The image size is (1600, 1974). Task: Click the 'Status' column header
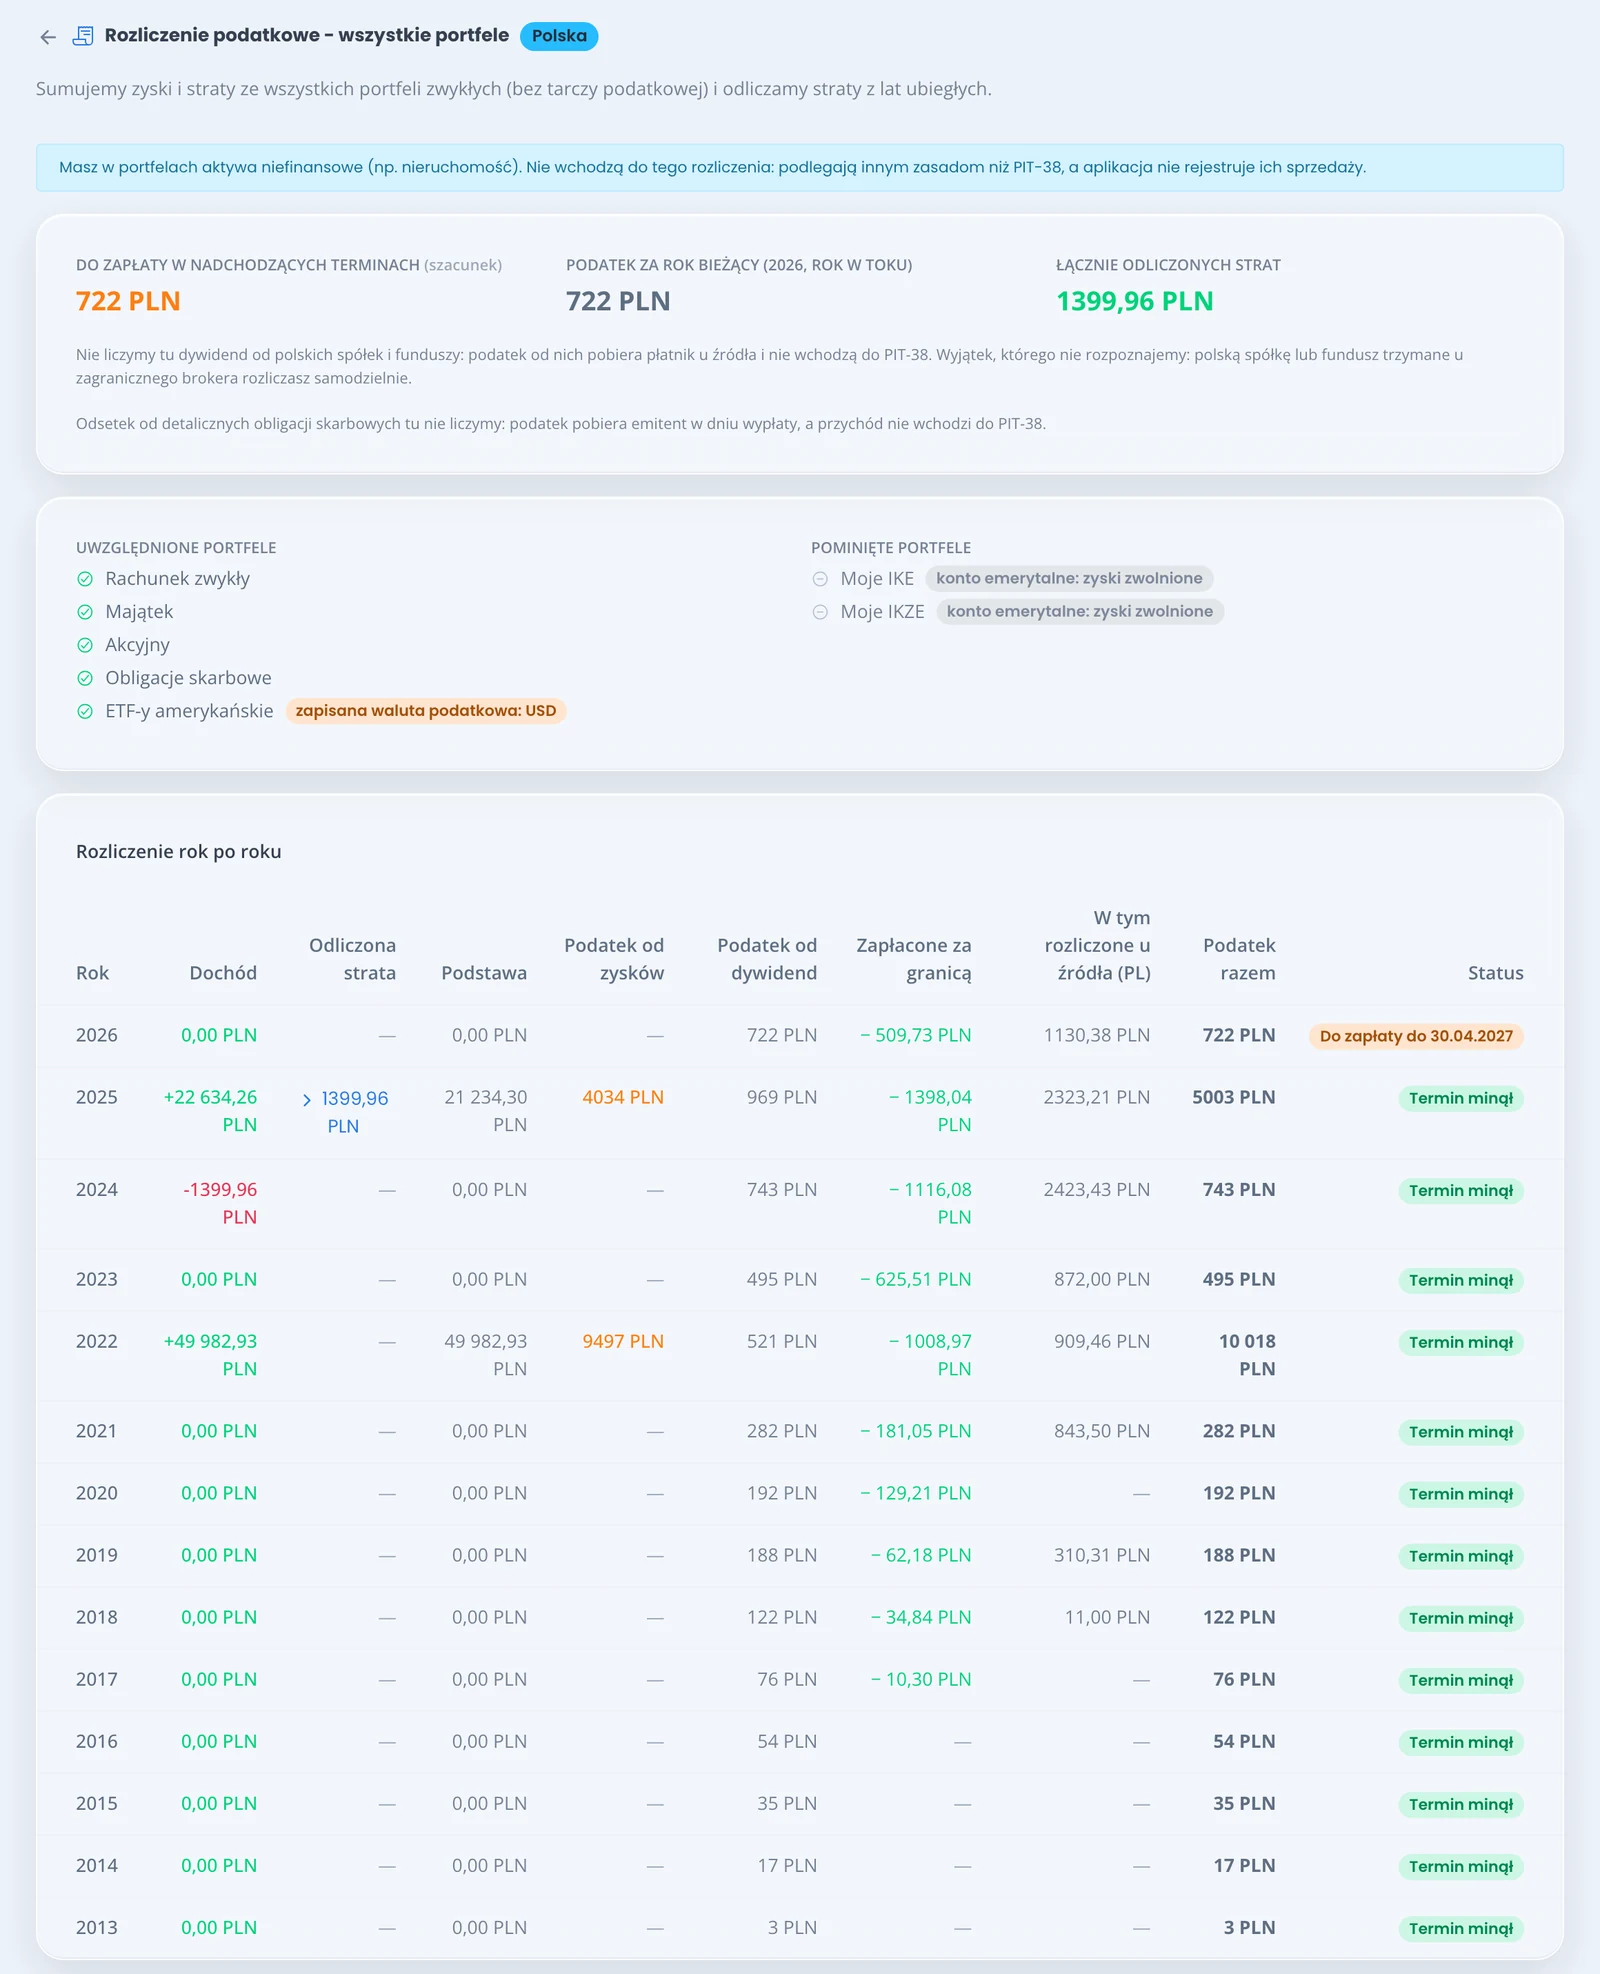click(x=1496, y=973)
